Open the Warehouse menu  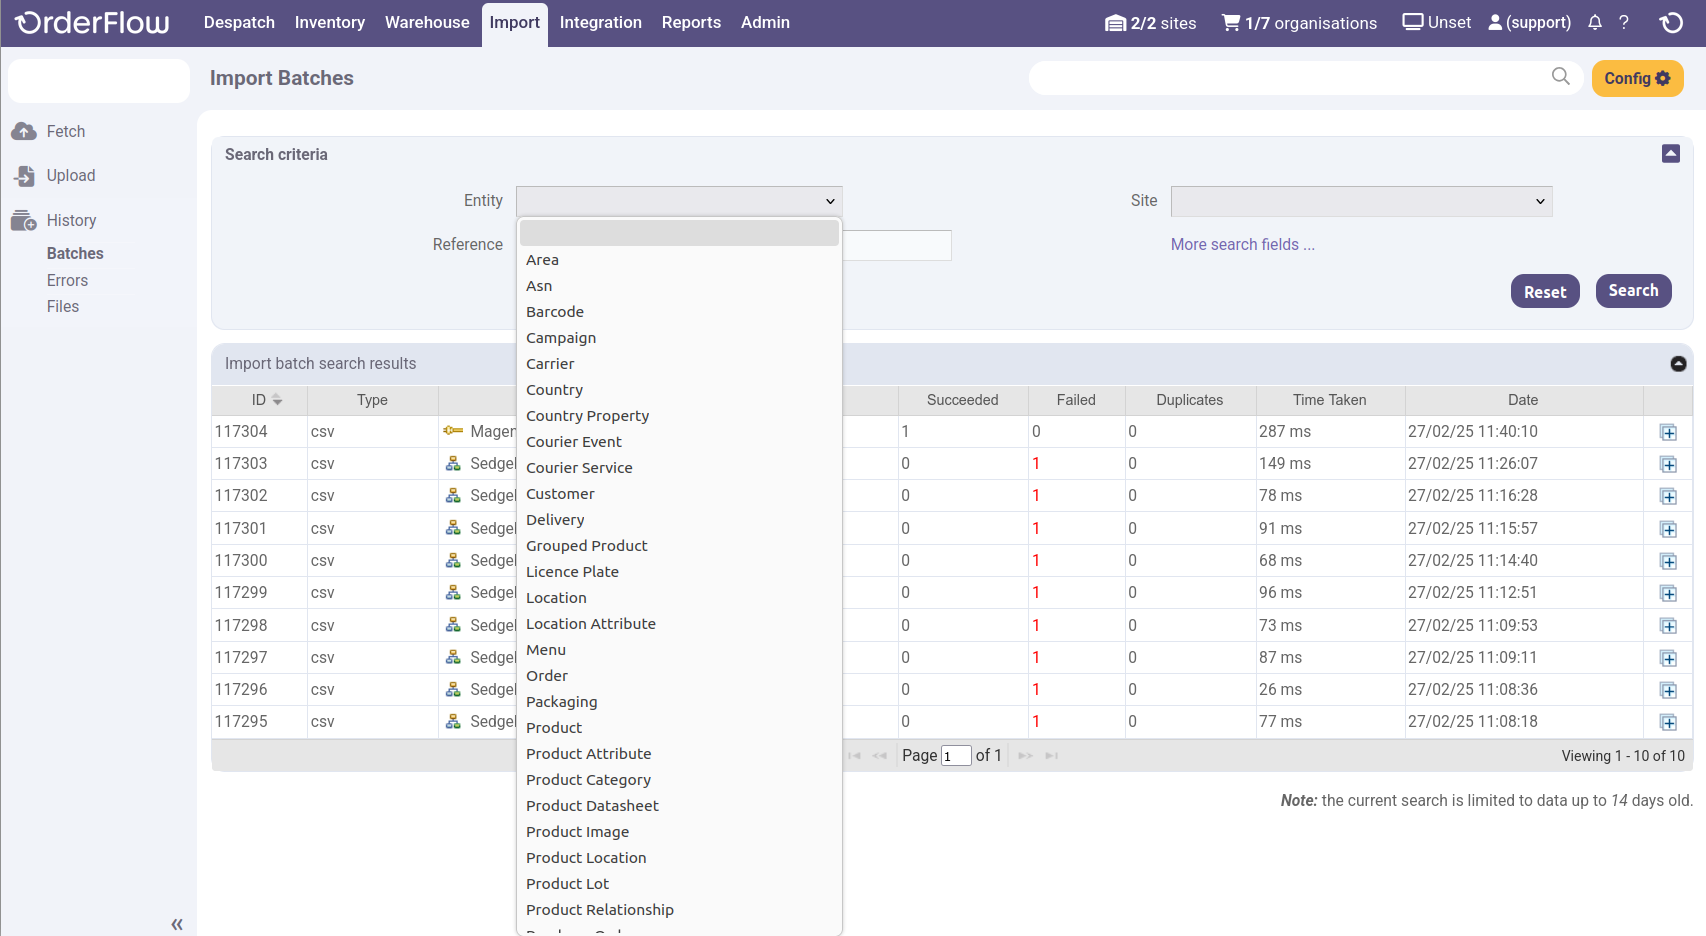click(x=427, y=22)
